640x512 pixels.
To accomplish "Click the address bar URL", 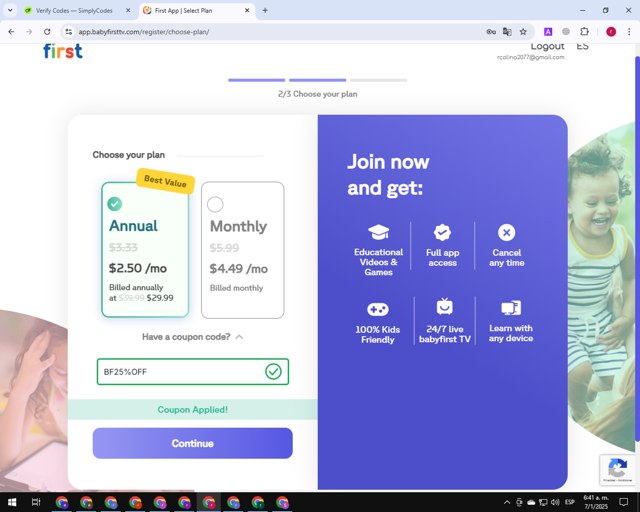I will pyautogui.click(x=144, y=32).
